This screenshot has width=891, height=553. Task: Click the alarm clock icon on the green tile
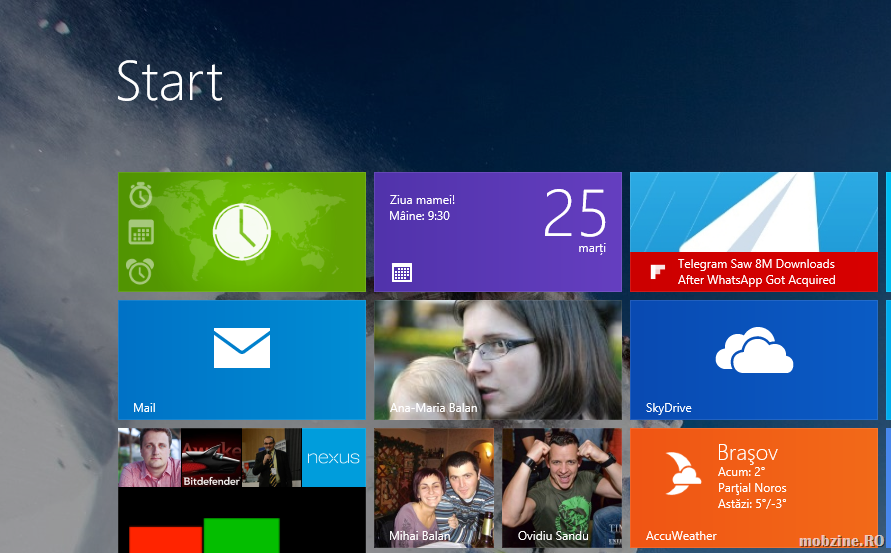click(x=140, y=271)
